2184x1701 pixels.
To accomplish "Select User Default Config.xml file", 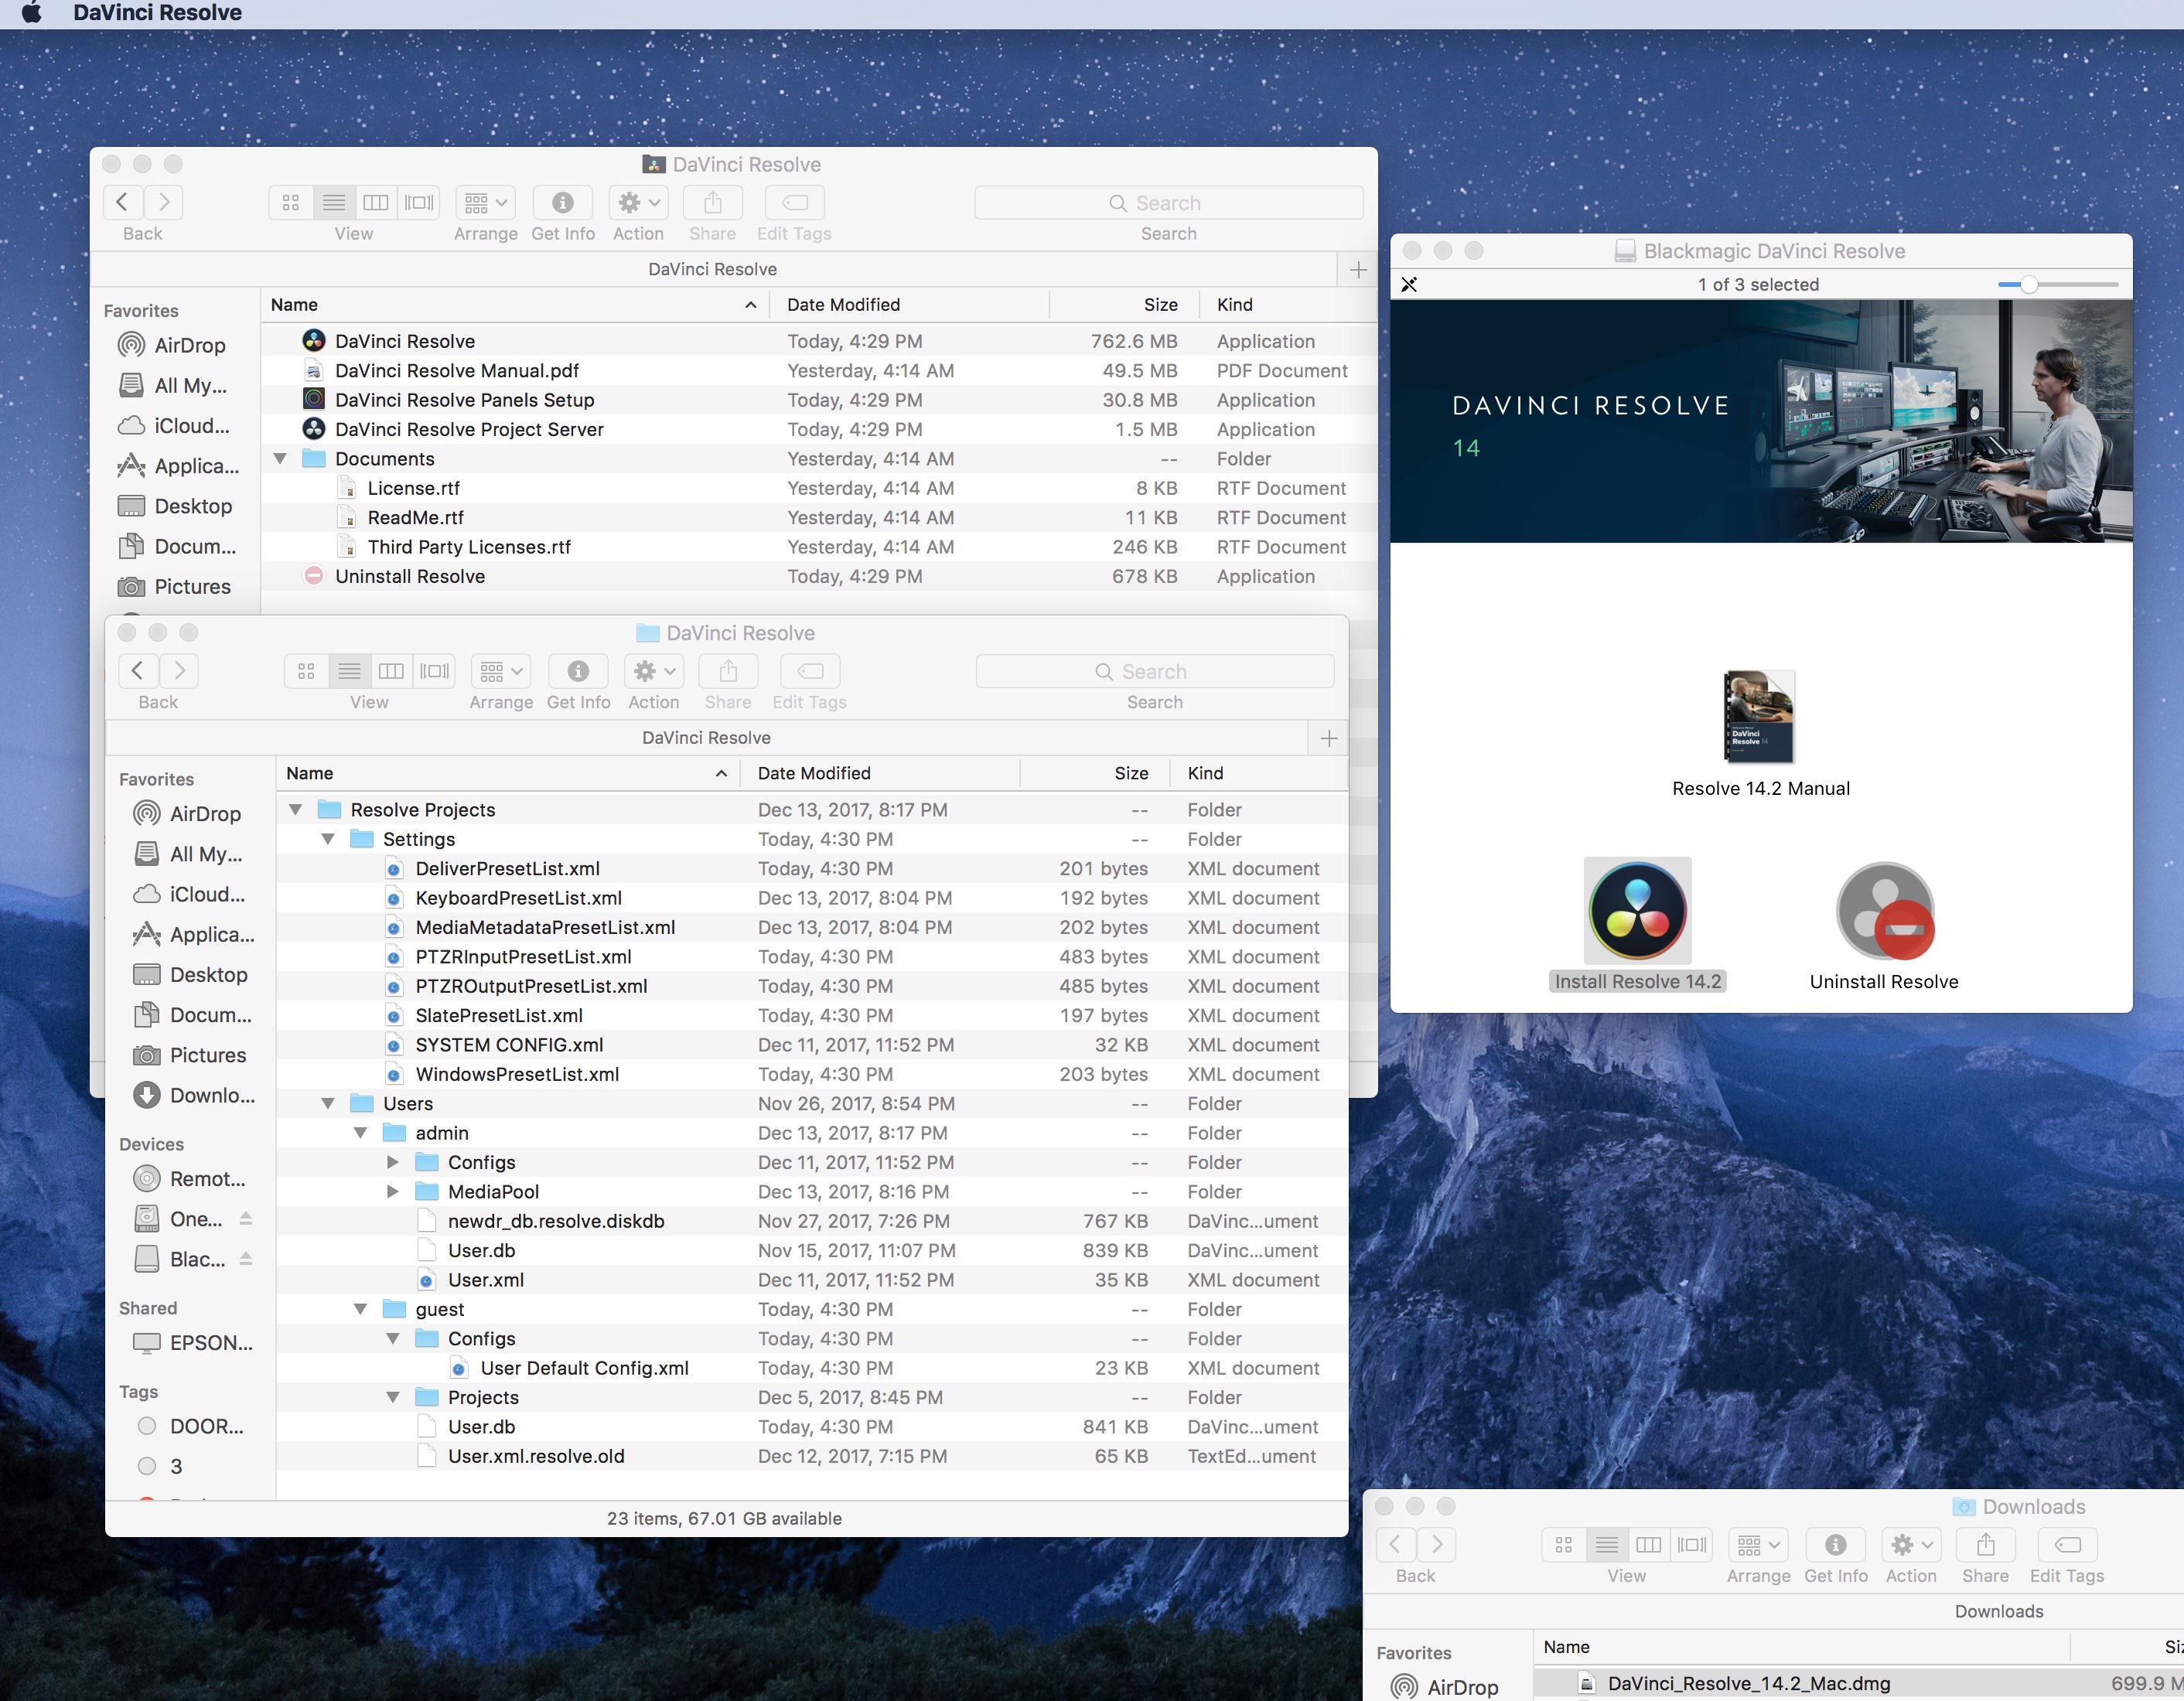I will pyautogui.click(x=812, y=1368).
